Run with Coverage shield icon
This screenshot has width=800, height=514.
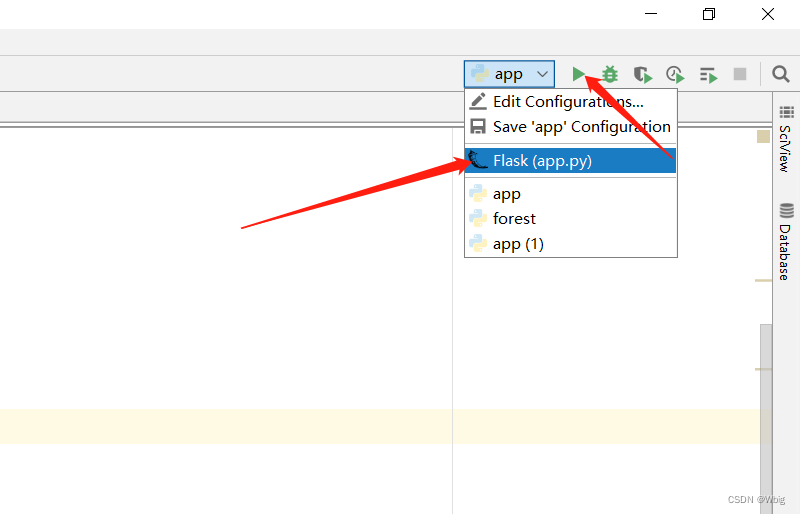tap(642, 74)
